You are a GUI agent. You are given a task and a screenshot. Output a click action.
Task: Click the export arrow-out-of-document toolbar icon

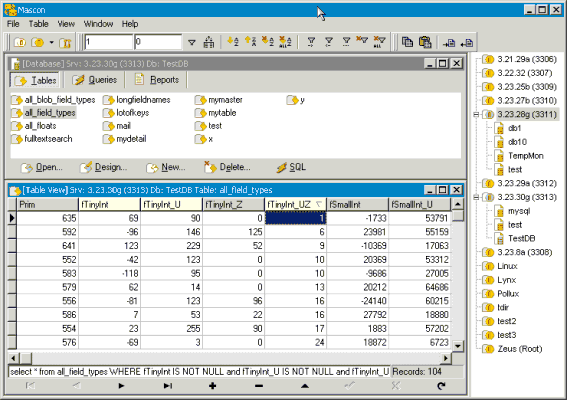[x=467, y=43]
